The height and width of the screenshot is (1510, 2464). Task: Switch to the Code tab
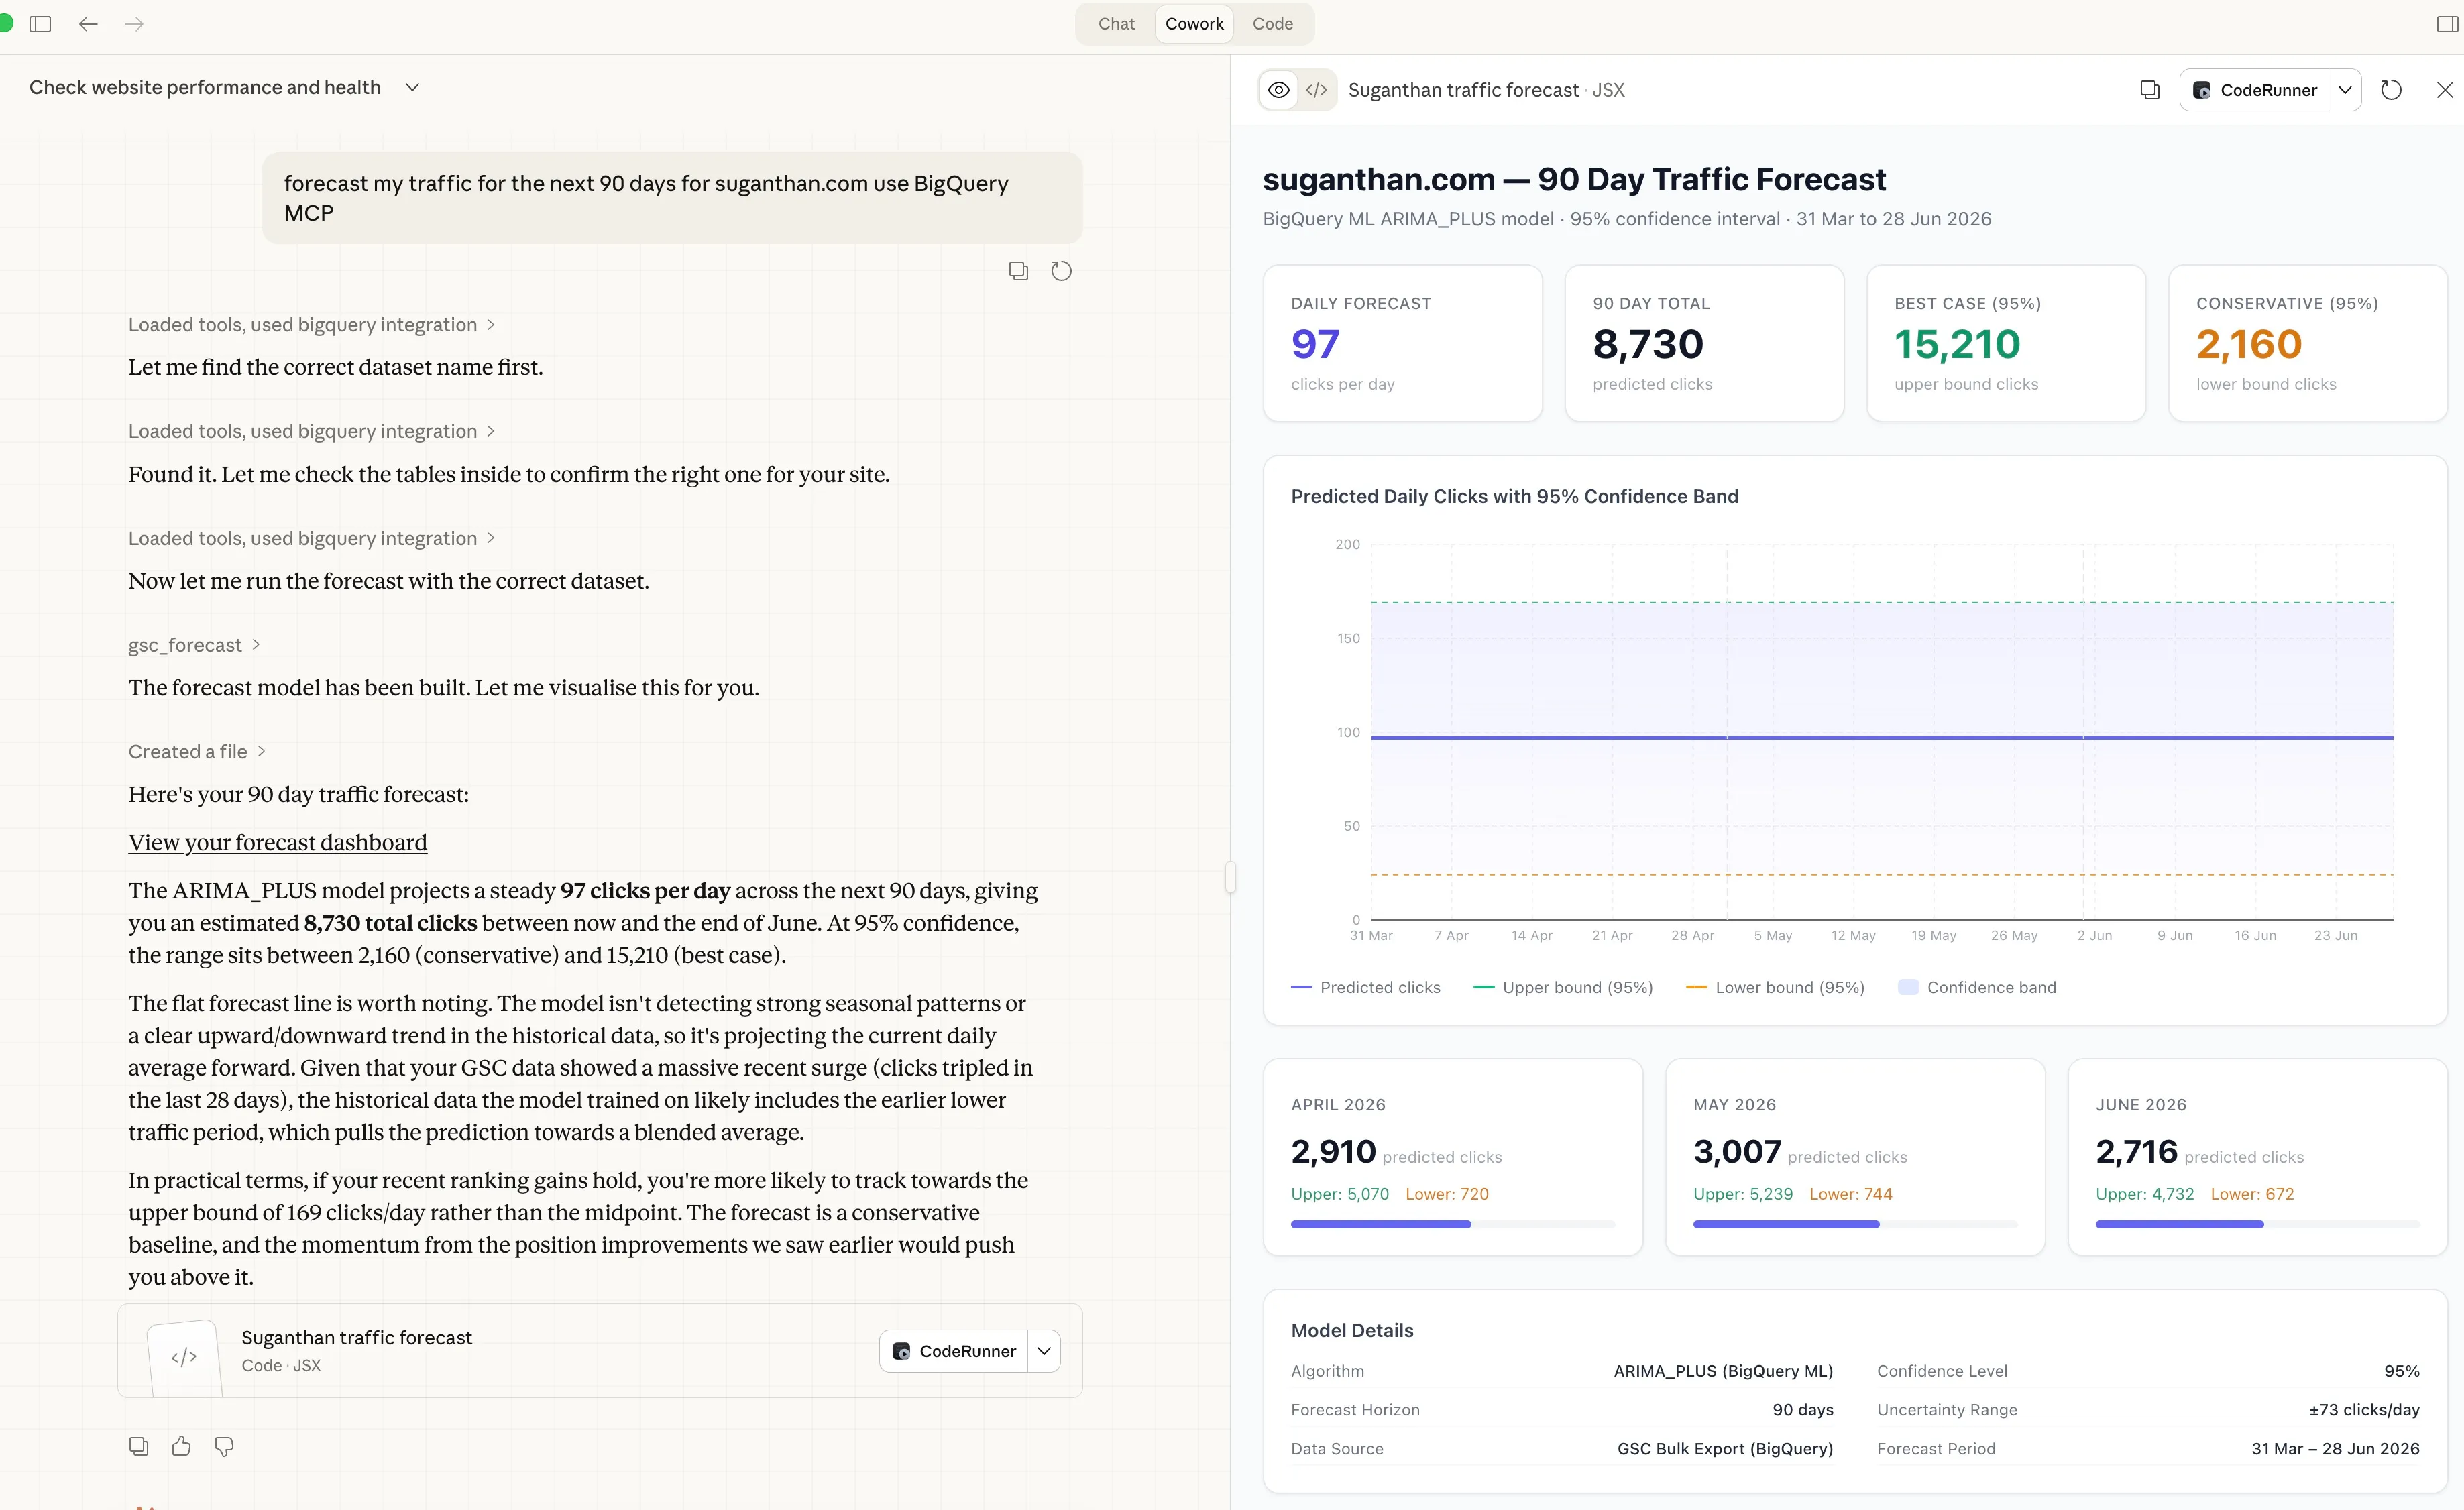pos(1272,24)
